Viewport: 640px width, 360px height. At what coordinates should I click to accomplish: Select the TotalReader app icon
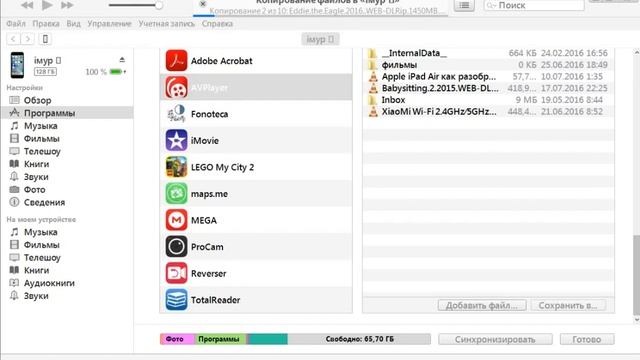pyautogui.click(x=176, y=299)
